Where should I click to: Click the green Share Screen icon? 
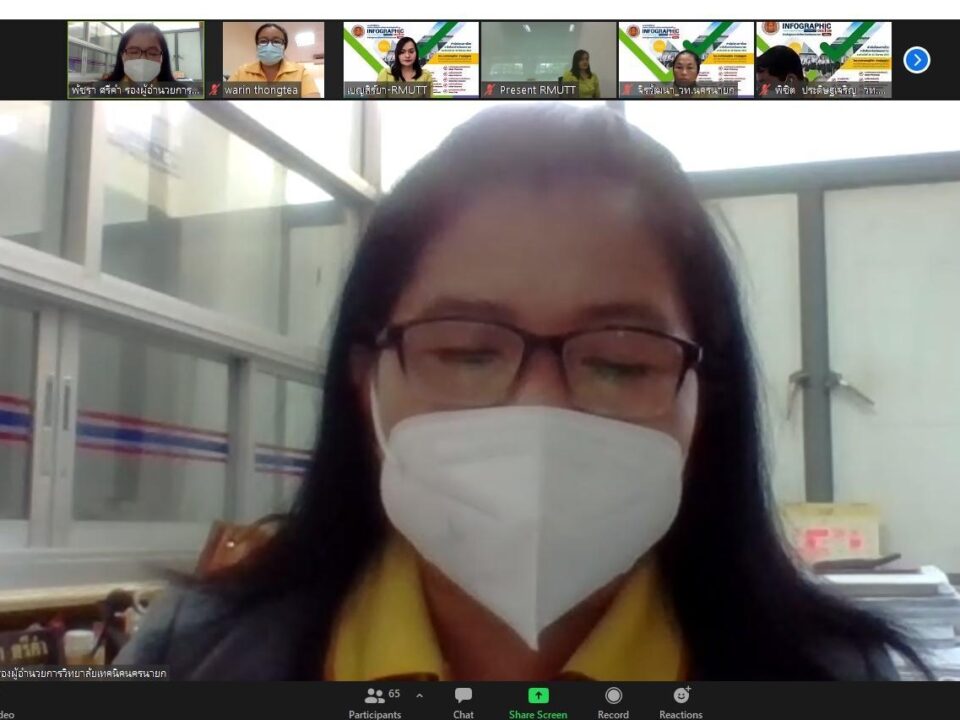pyautogui.click(x=538, y=696)
